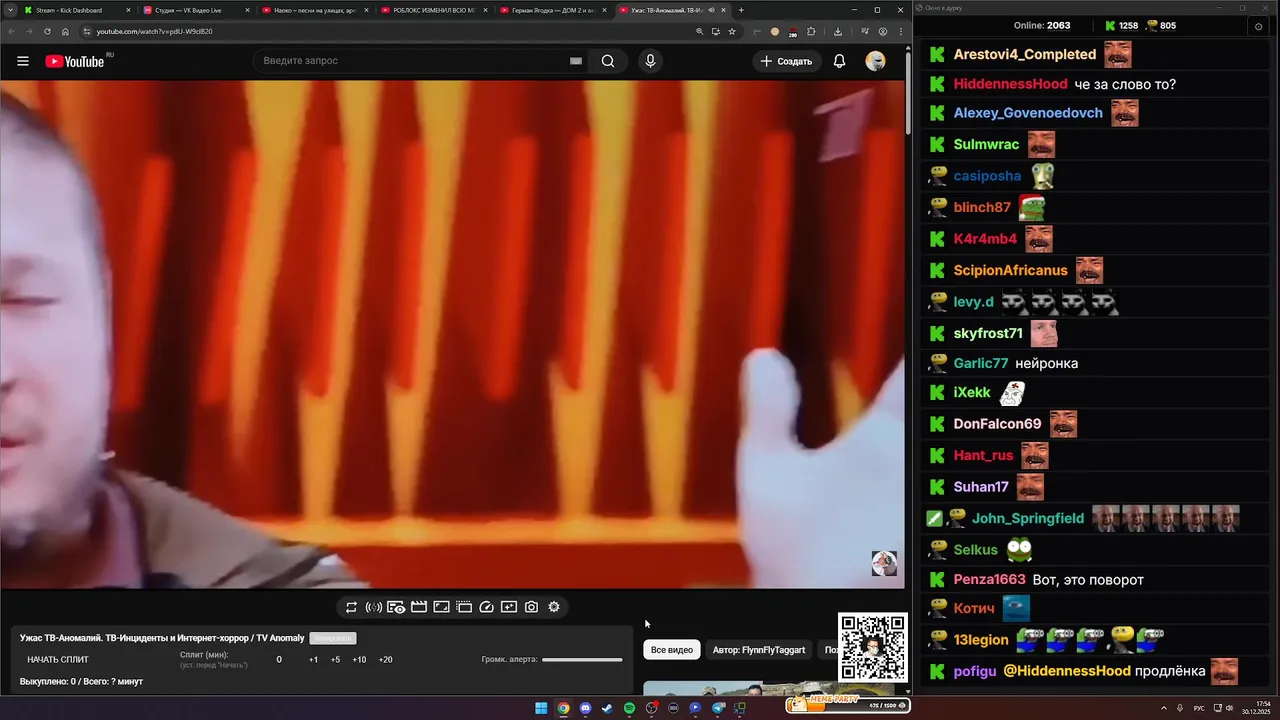
Task: Open the tab search dropdown arrow
Action: pyautogui.click(x=9, y=10)
